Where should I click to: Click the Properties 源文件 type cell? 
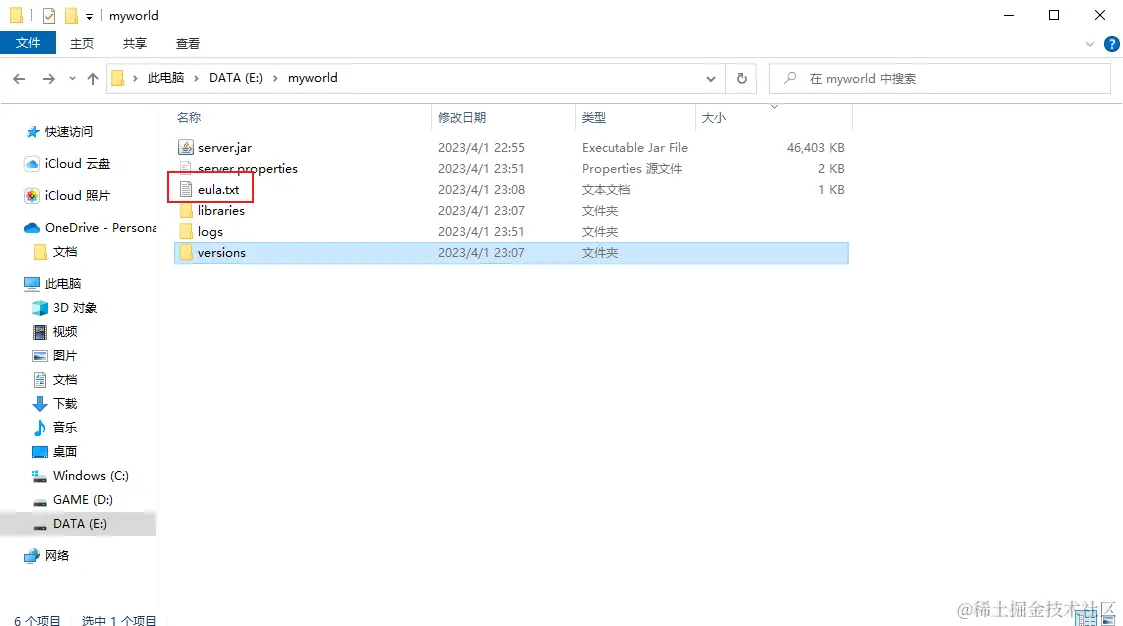[x=632, y=168]
